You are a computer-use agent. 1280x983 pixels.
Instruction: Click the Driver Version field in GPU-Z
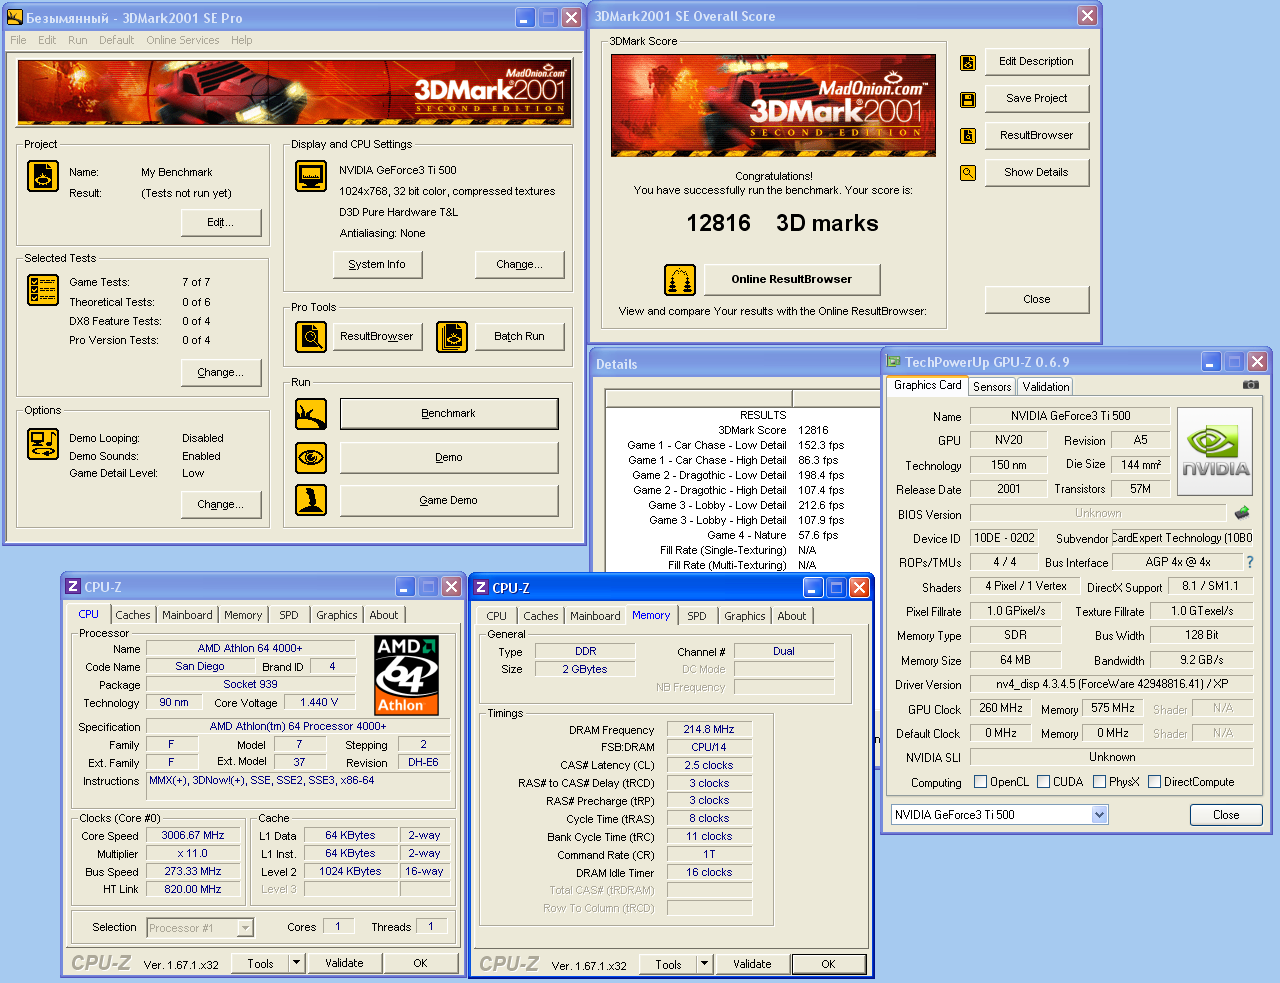click(x=1111, y=684)
